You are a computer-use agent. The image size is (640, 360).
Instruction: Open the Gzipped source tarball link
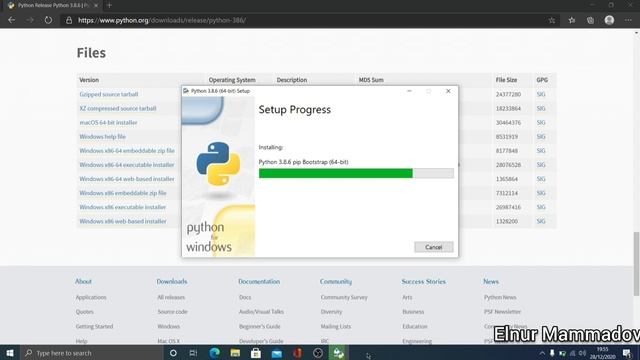109,94
